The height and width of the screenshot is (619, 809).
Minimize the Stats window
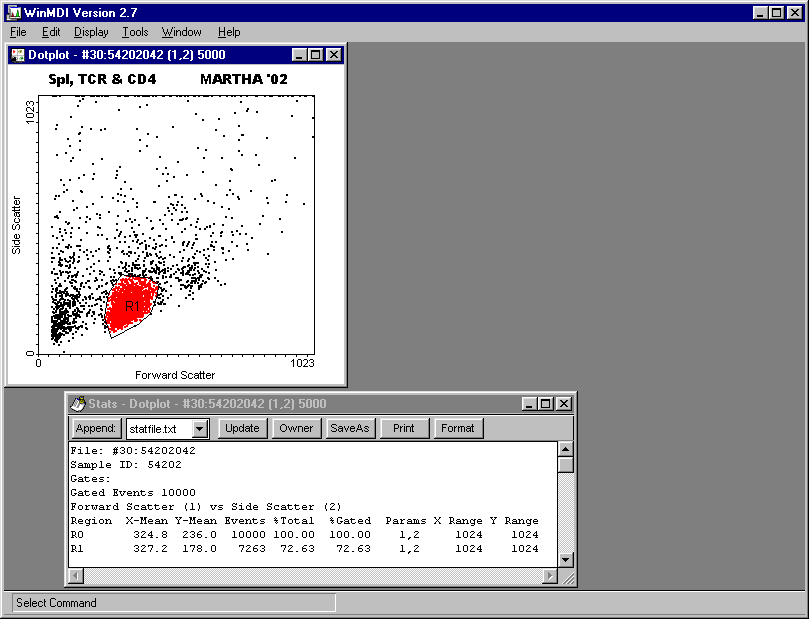coord(528,404)
